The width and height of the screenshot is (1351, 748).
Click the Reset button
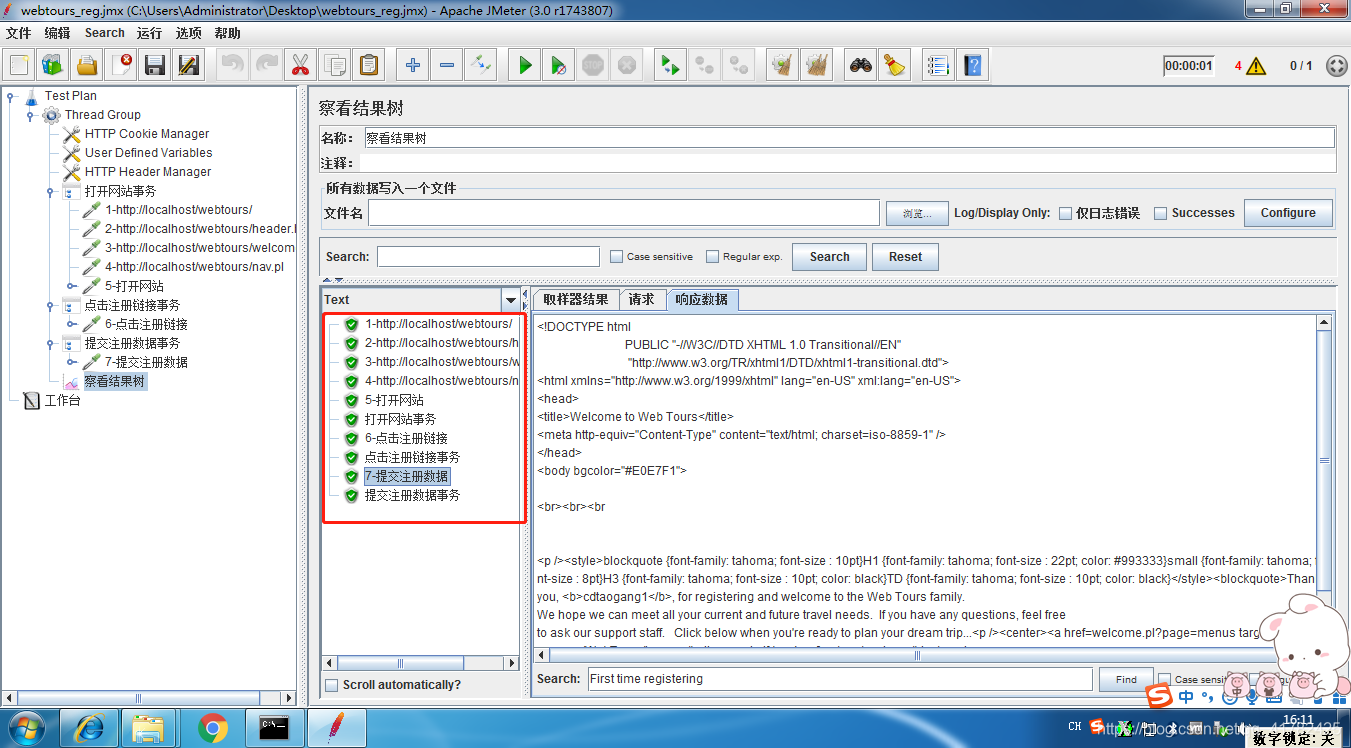click(x=905, y=257)
